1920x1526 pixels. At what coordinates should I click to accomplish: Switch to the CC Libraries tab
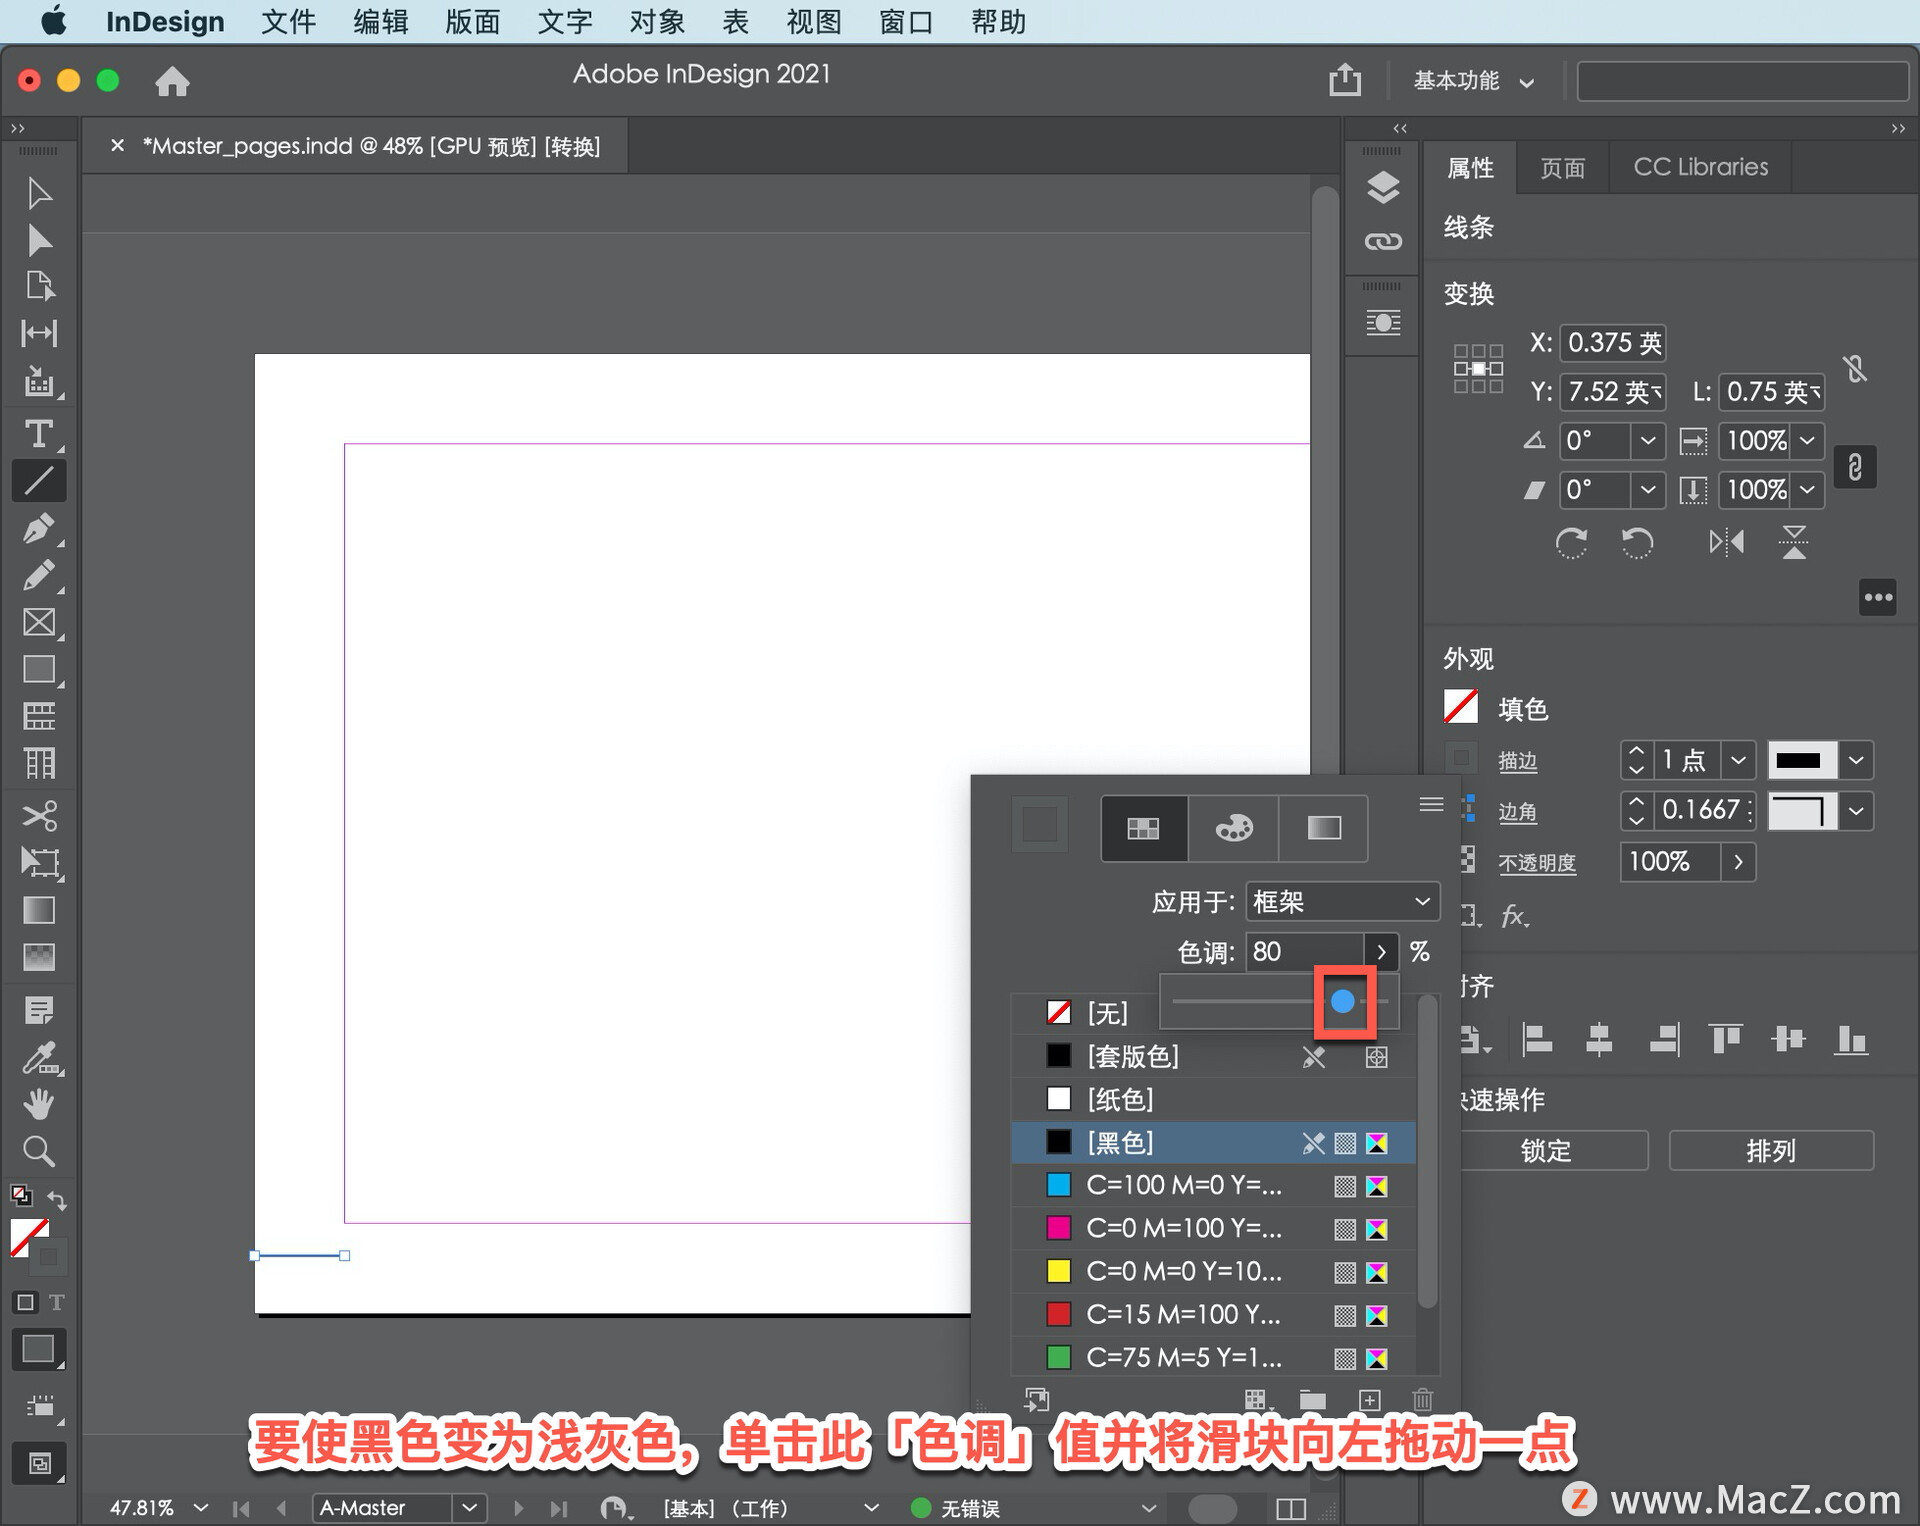[1701, 167]
